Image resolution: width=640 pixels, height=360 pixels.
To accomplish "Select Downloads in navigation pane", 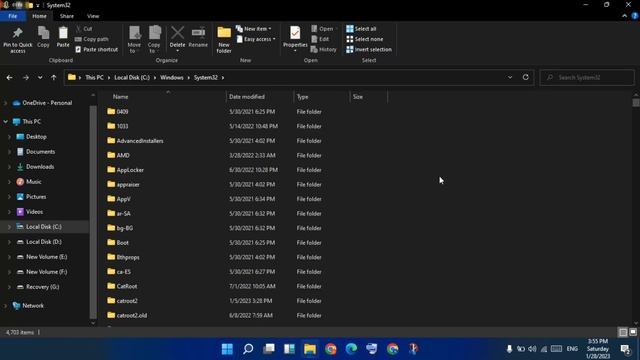I will coord(40,167).
